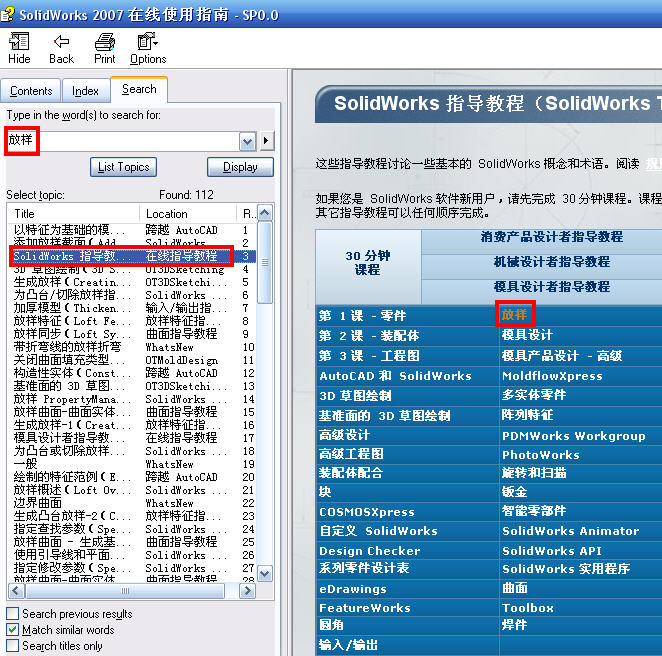Hide the navigation pane with Hide
Screen dimensions: 662x656
click(x=19, y=48)
